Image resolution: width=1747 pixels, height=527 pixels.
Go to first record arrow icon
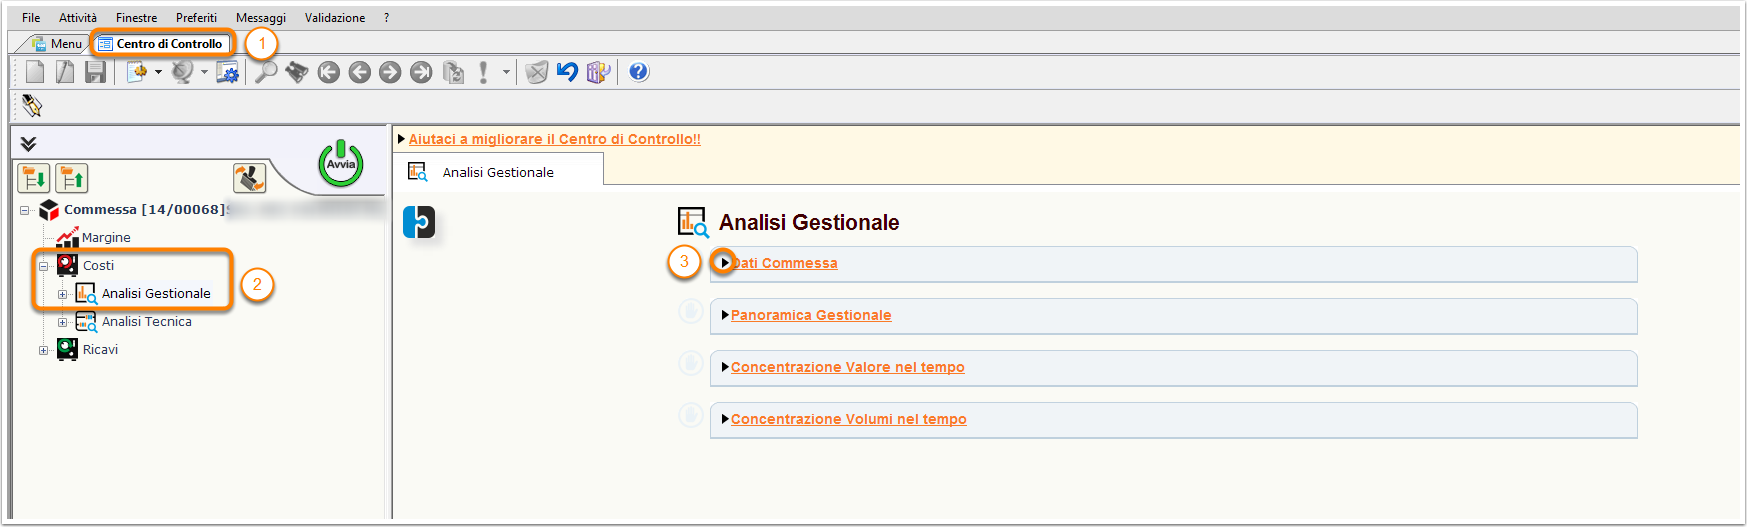pyautogui.click(x=328, y=72)
